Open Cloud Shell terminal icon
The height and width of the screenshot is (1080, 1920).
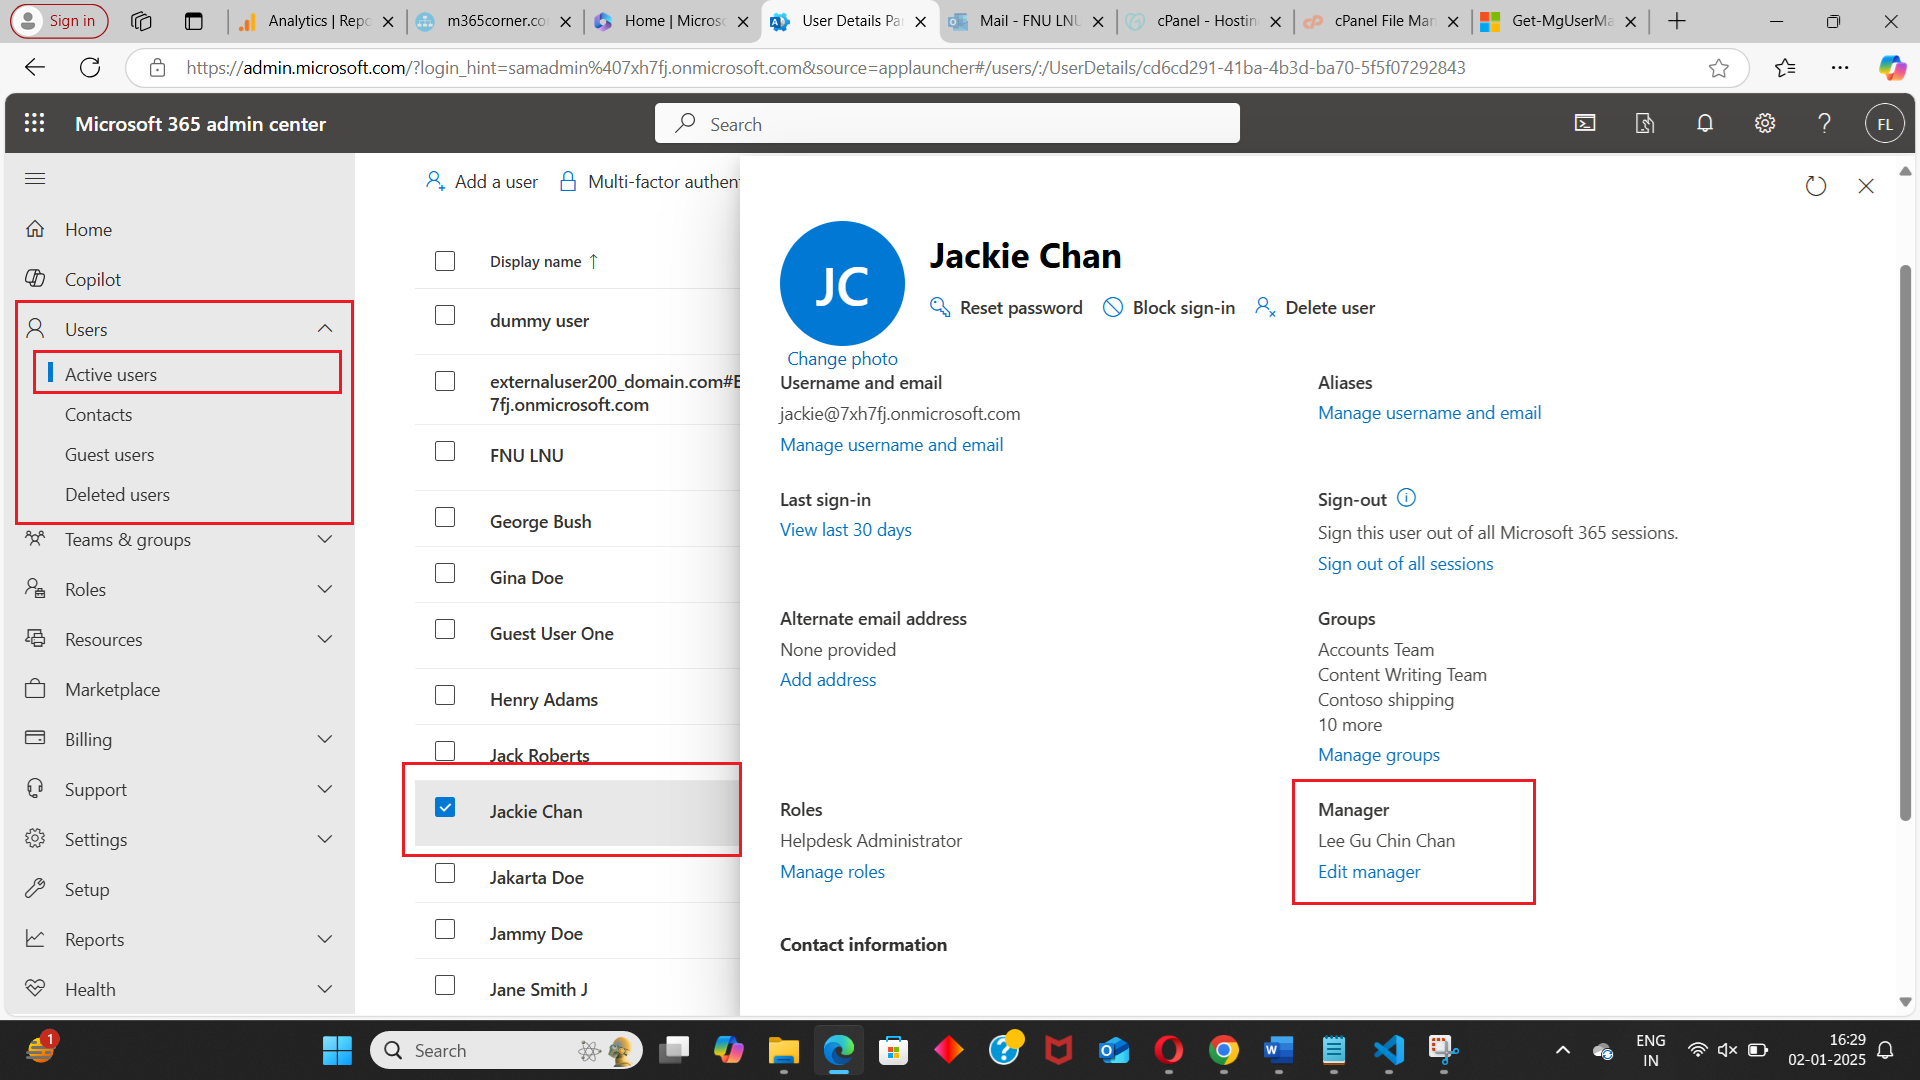pyautogui.click(x=1585, y=123)
